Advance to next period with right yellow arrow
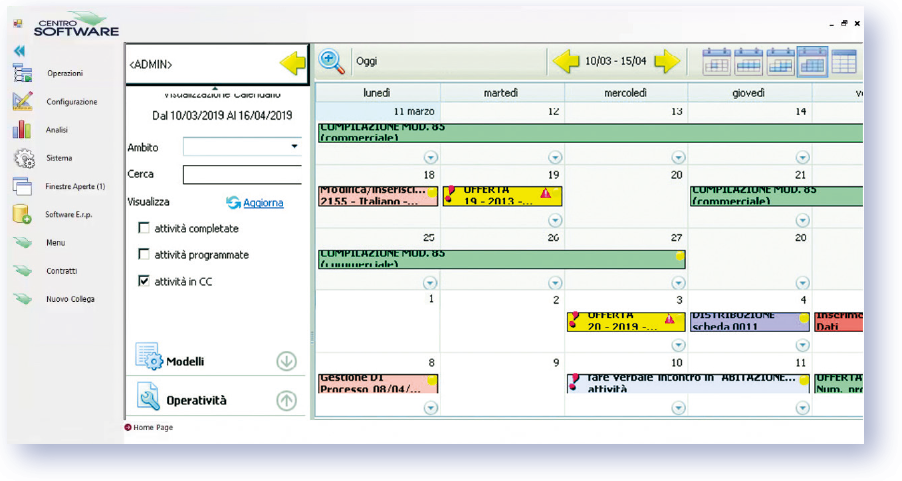This screenshot has width=902, height=481. coord(667,62)
